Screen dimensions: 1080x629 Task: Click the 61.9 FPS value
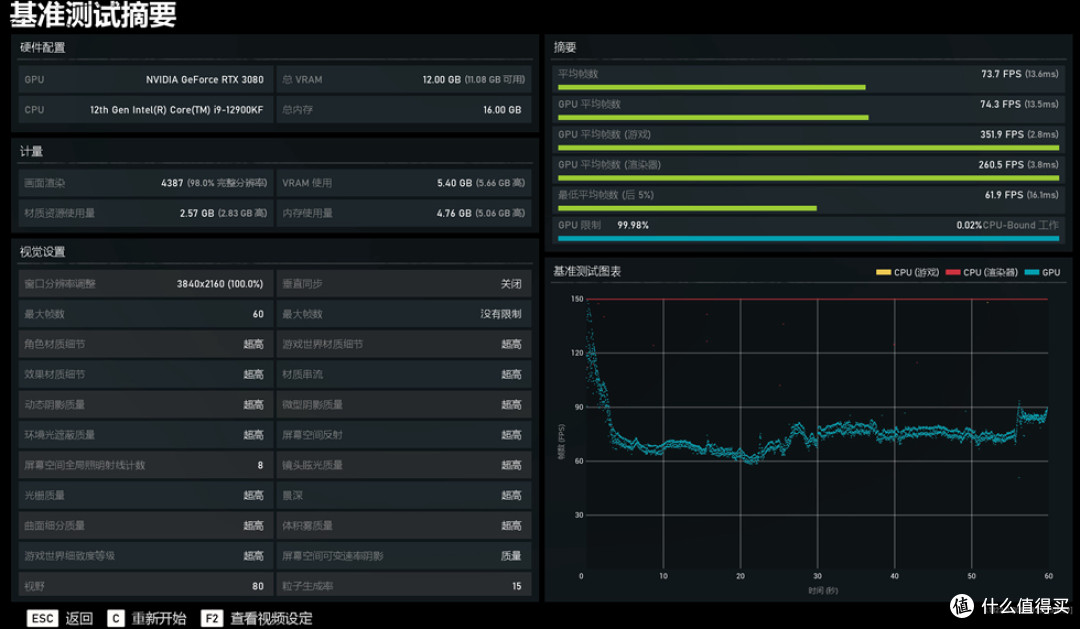click(x=1021, y=195)
